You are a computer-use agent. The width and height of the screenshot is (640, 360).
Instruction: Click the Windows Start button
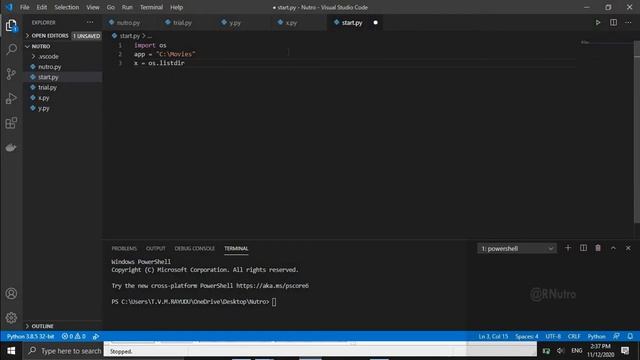(x=11, y=351)
